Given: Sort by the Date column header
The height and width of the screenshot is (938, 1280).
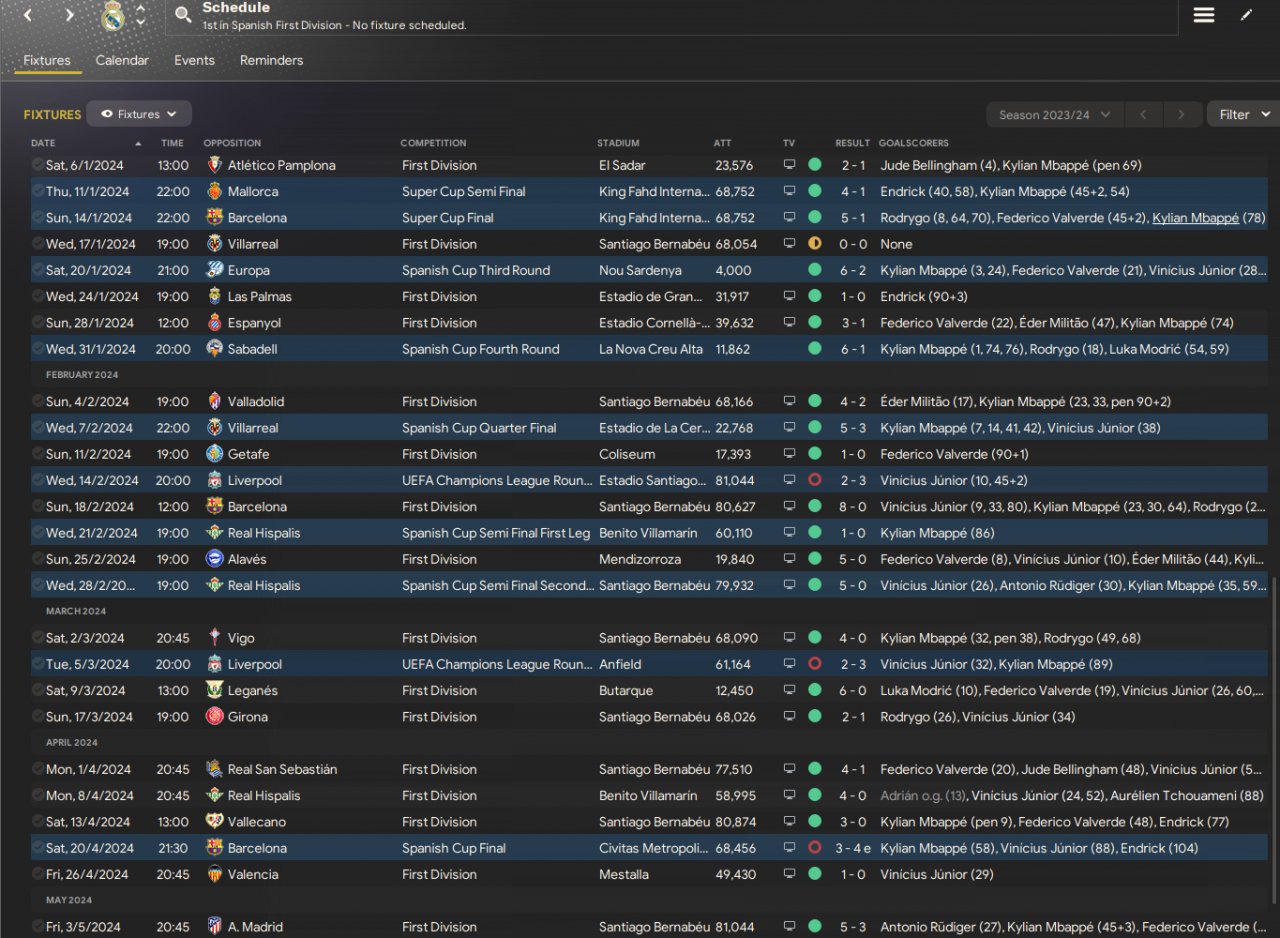Looking at the screenshot, I should click(x=43, y=143).
